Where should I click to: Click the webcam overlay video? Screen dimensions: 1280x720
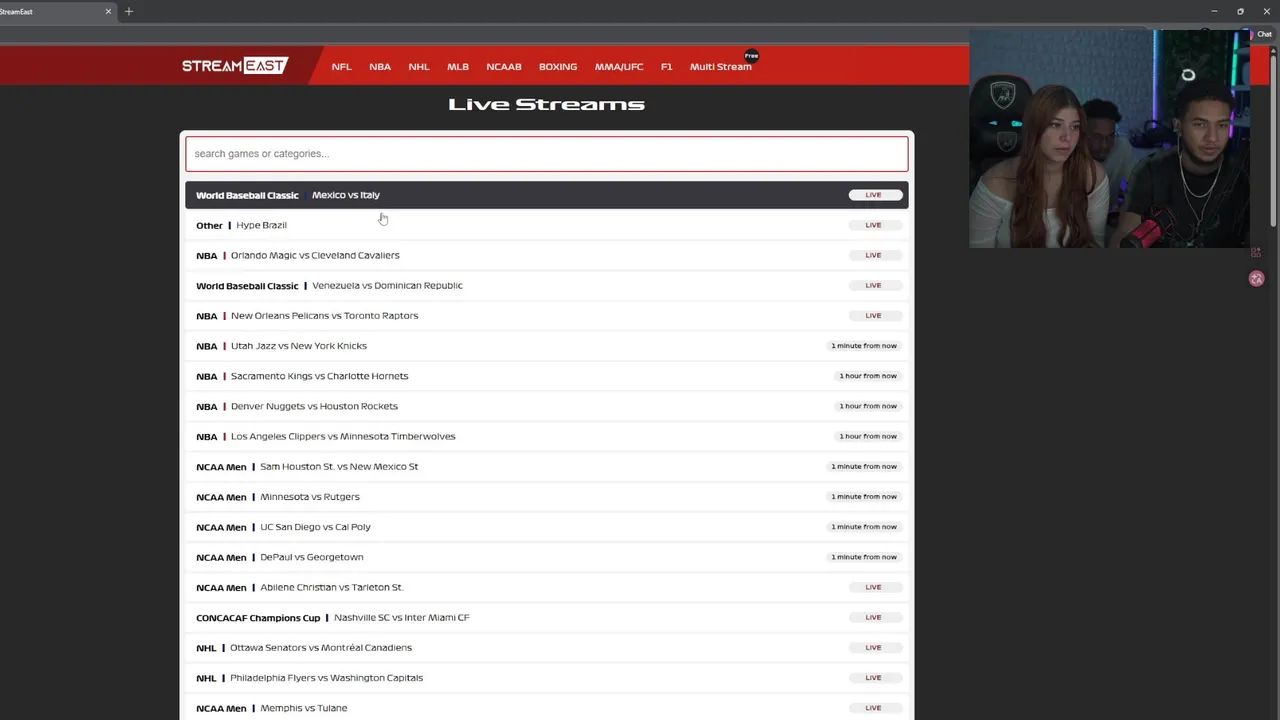(1109, 138)
